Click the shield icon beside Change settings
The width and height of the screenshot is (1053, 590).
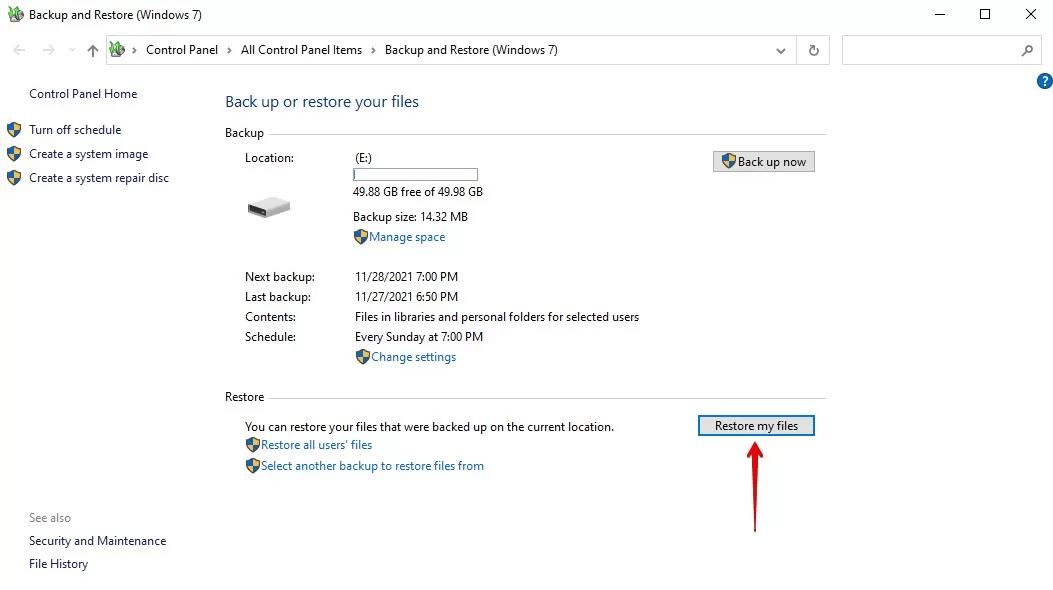click(x=363, y=357)
